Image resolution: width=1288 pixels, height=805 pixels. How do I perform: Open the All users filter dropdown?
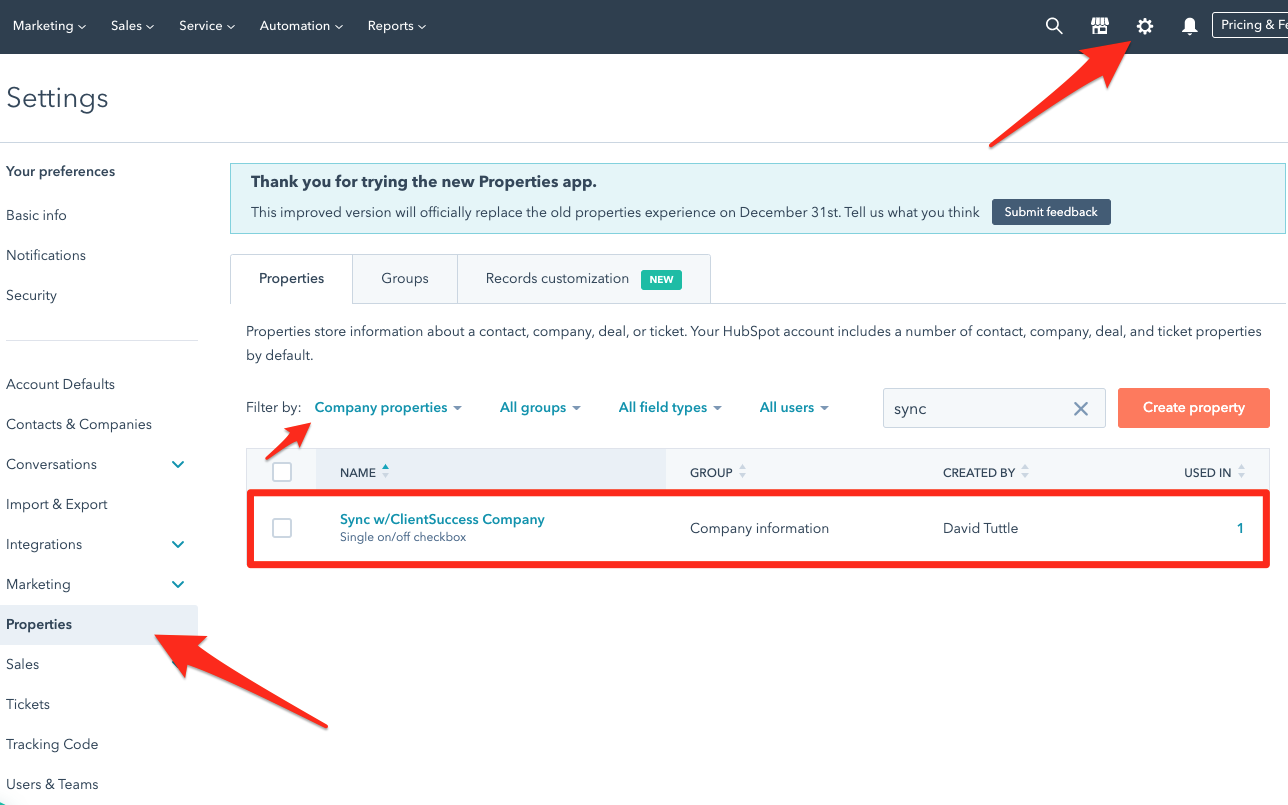pos(794,408)
